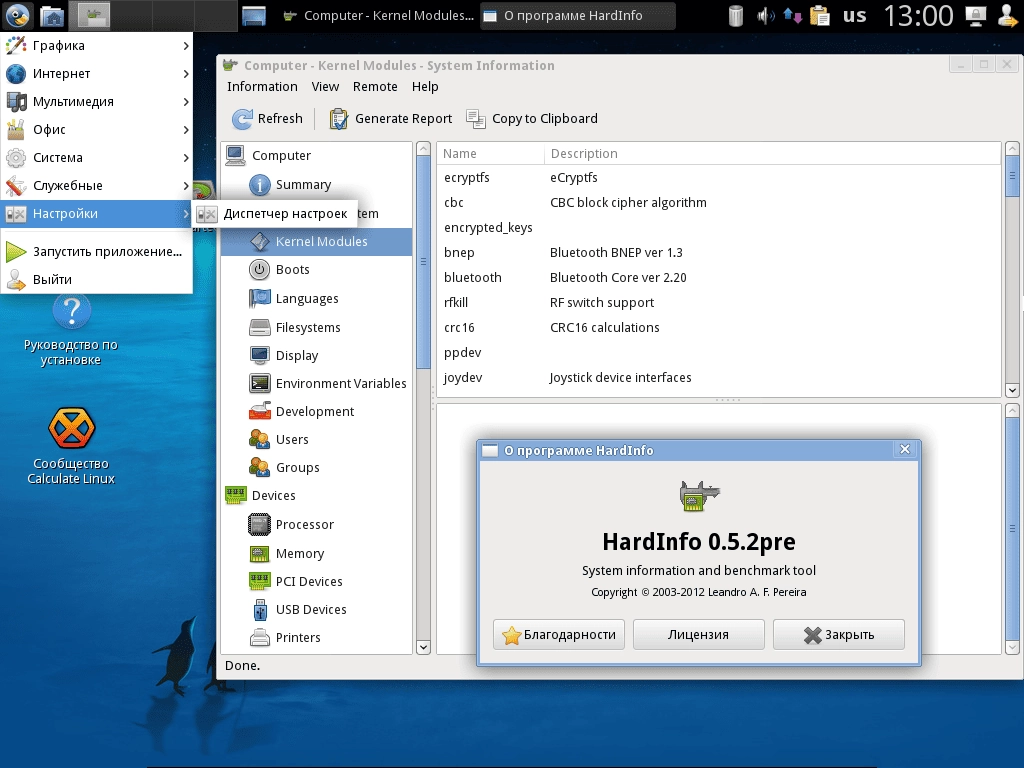The image size is (1024, 768).
Task: Open the Remote menu
Action: point(375,86)
